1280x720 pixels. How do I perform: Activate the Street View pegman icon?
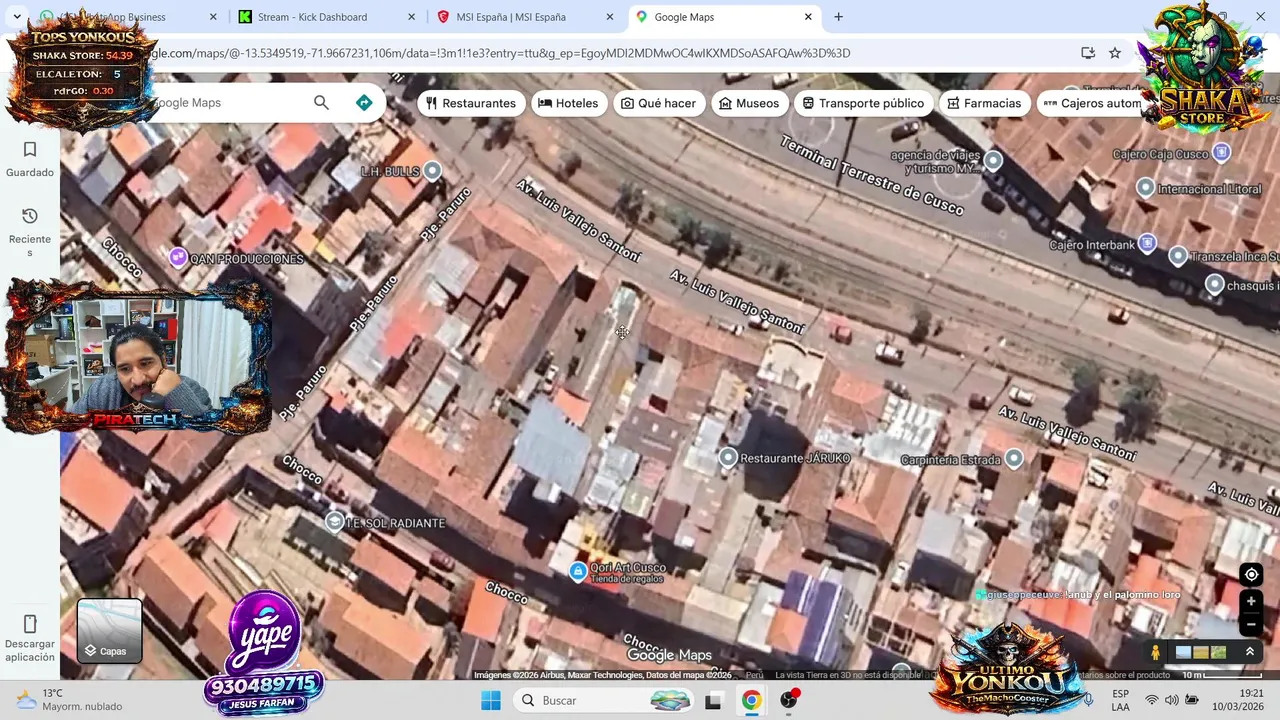pyautogui.click(x=1156, y=652)
